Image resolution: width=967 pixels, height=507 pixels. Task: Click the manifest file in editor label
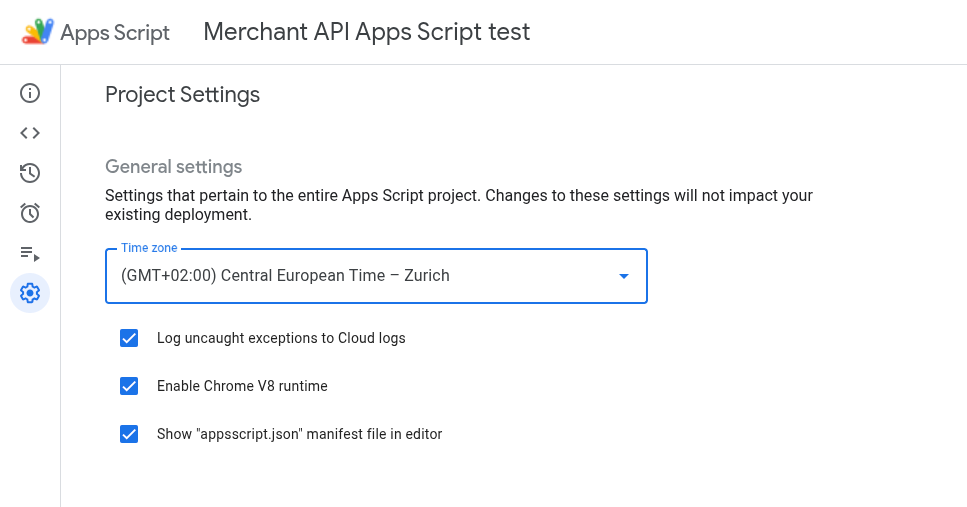pyautogui.click(x=299, y=434)
